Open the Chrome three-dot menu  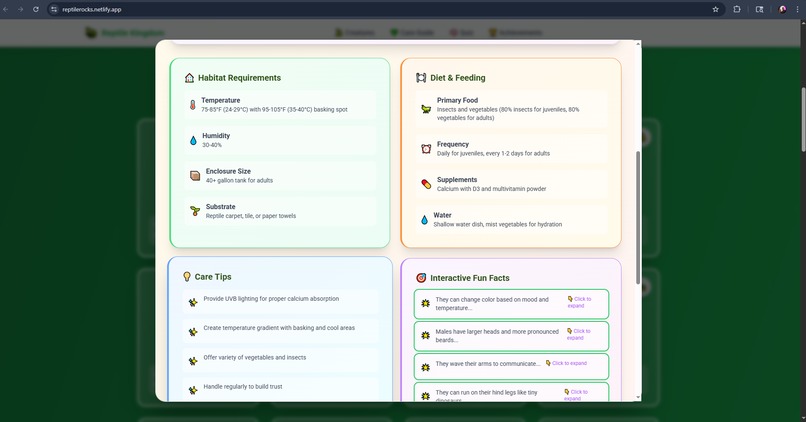797,9
